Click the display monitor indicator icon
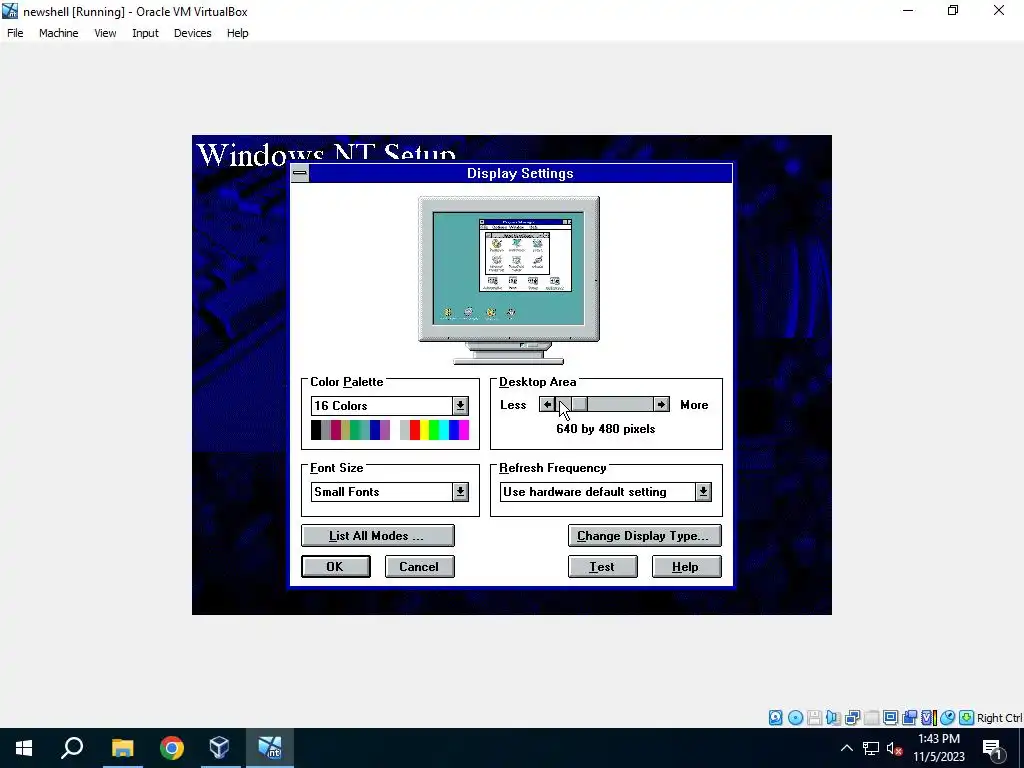Screen dimensions: 1024x768 click(890, 718)
